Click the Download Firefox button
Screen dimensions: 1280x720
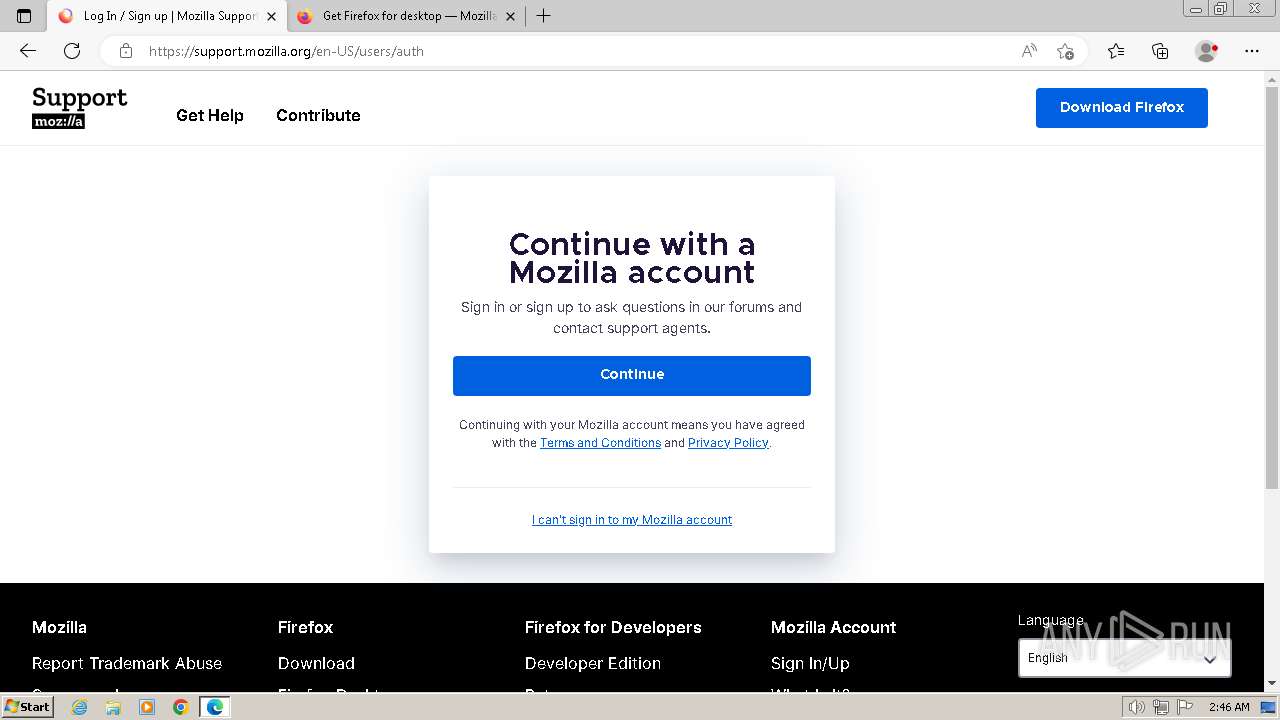(1122, 107)
